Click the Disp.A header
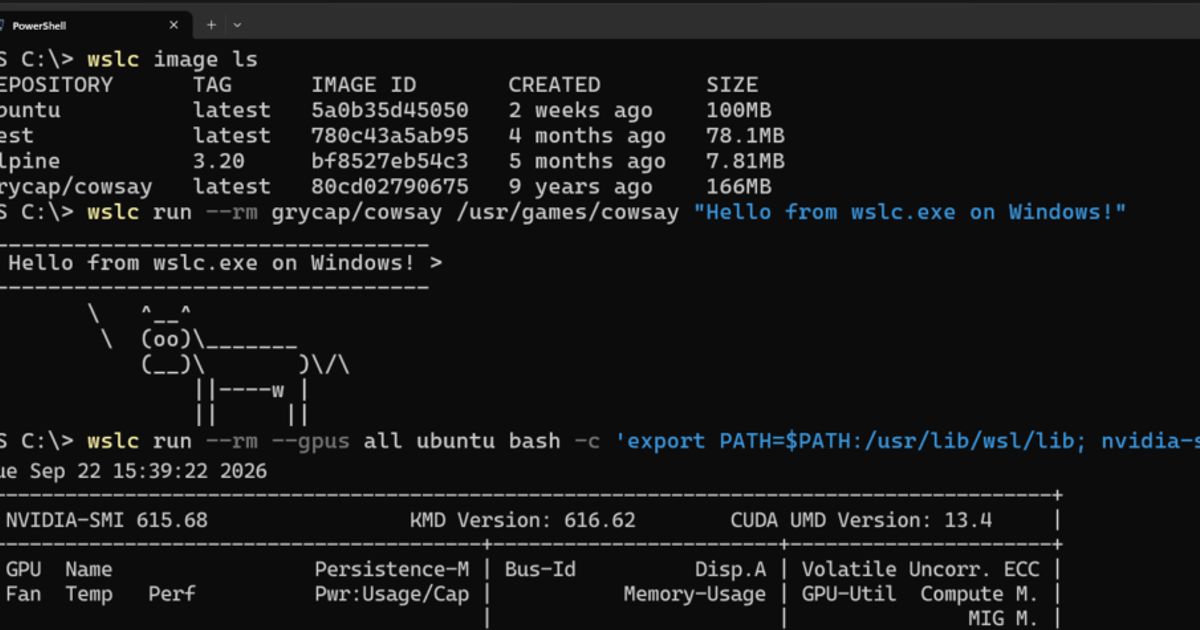The image size is (1200, 630). point(730,570)
